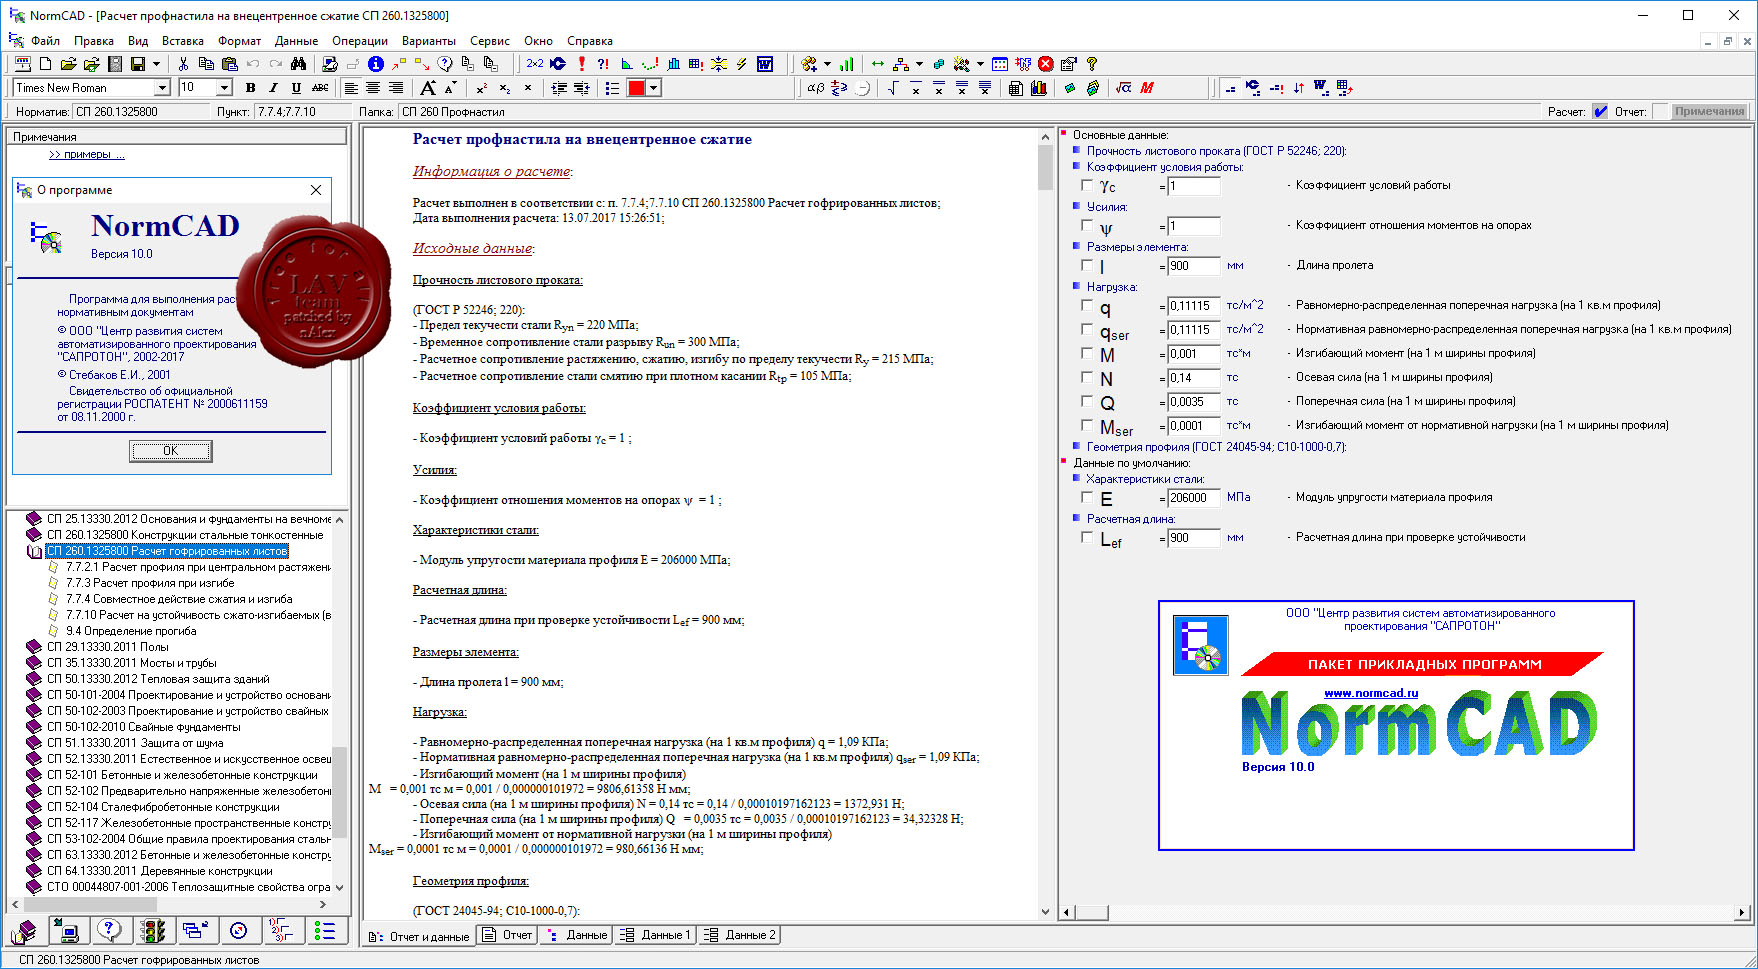
Task: Collapse СП 260.1325800 Расчет гофрированных листов node
Action: pos(34,551)
